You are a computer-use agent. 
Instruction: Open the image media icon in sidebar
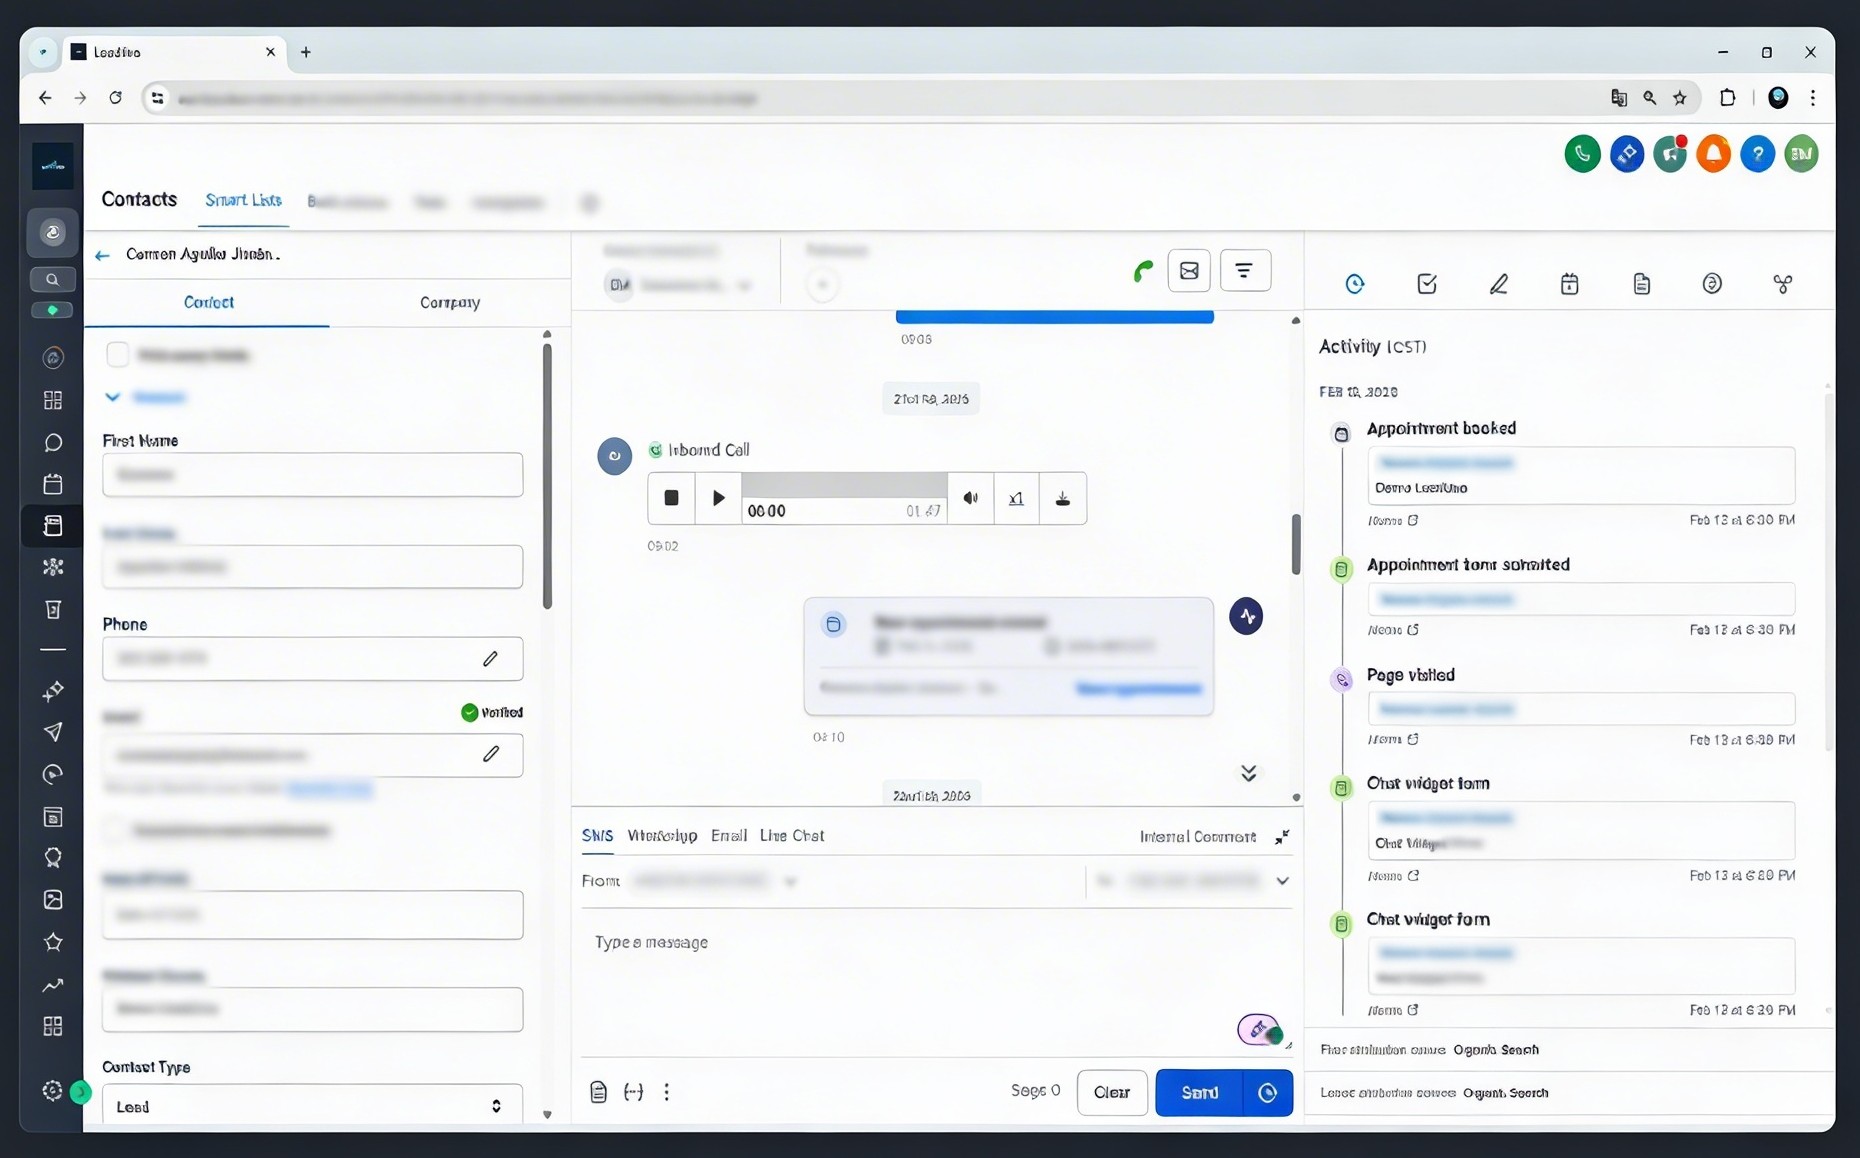(53, 900)
